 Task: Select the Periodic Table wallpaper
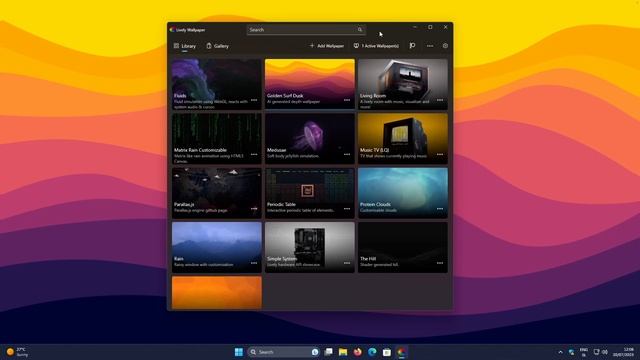[x=310, y=193]
